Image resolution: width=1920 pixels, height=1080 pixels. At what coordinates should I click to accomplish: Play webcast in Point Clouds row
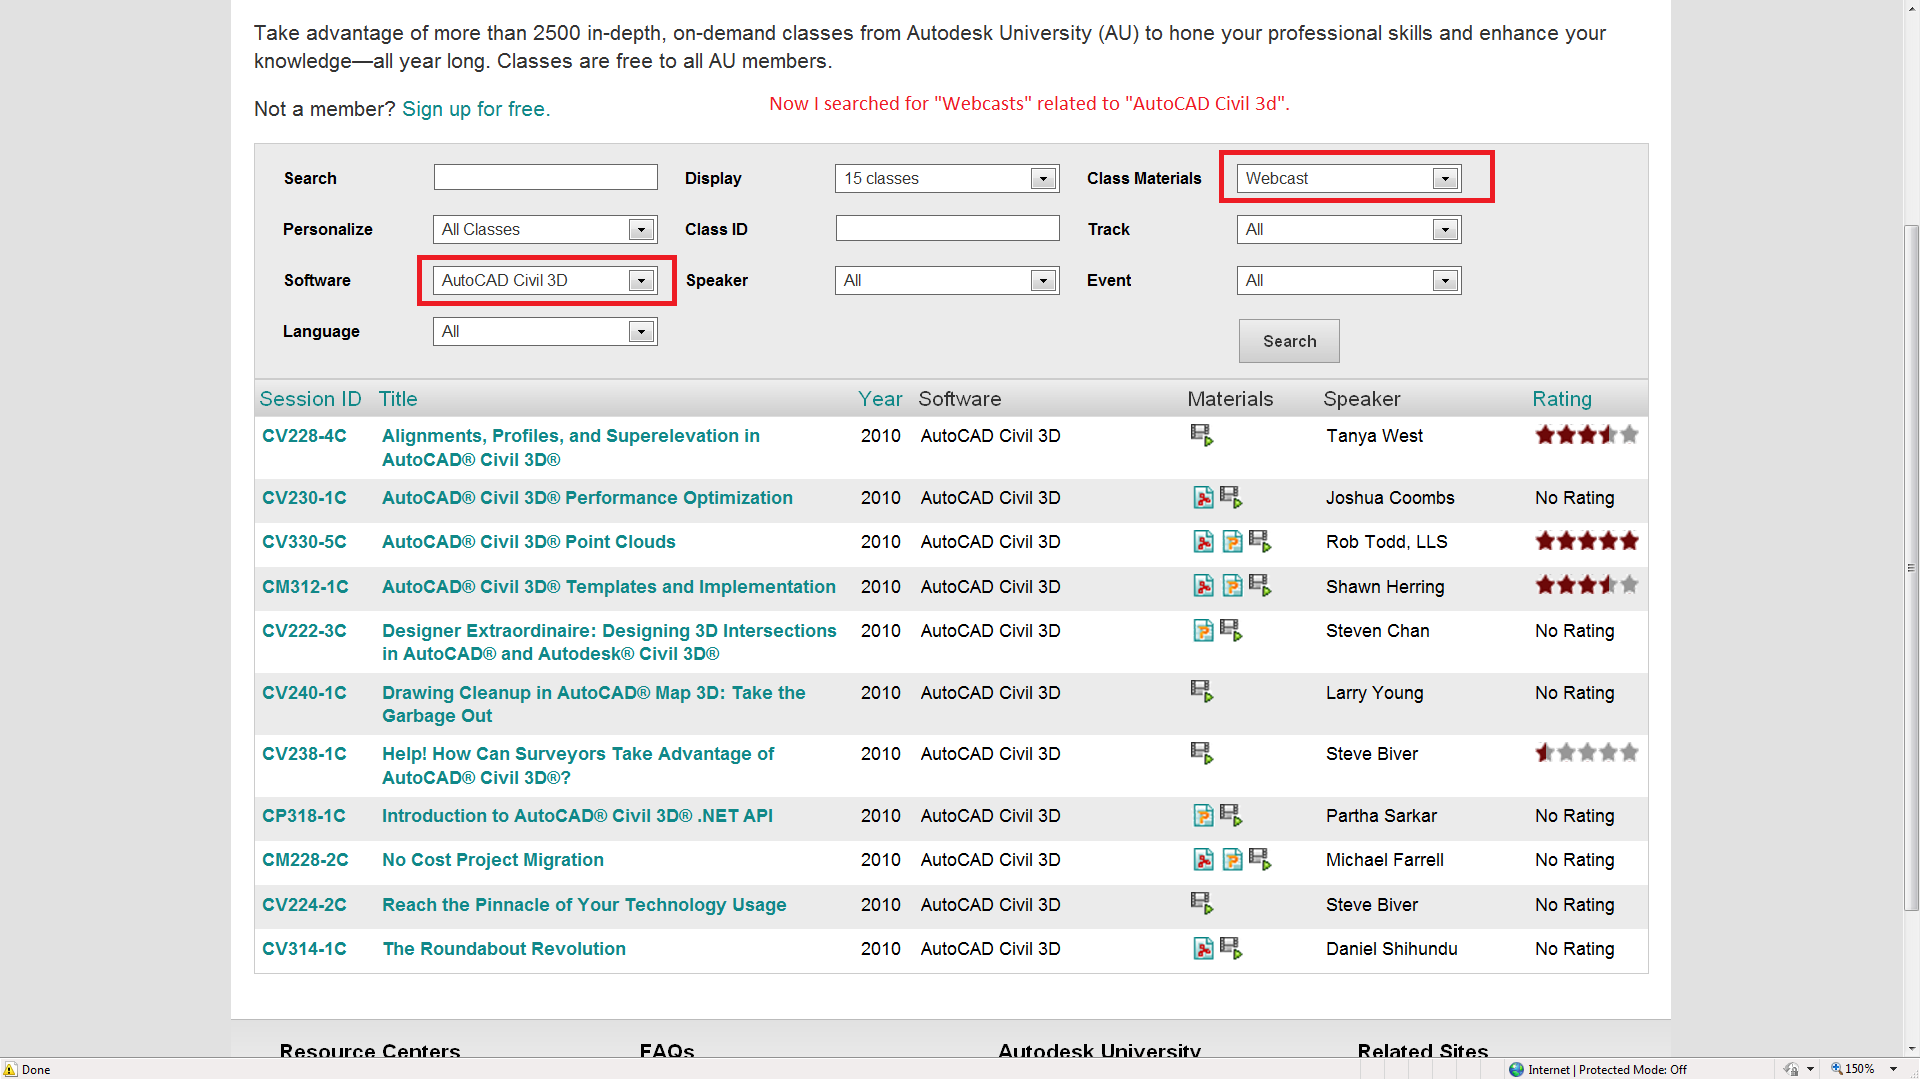pyautogui.click(x=1260, y=541)
